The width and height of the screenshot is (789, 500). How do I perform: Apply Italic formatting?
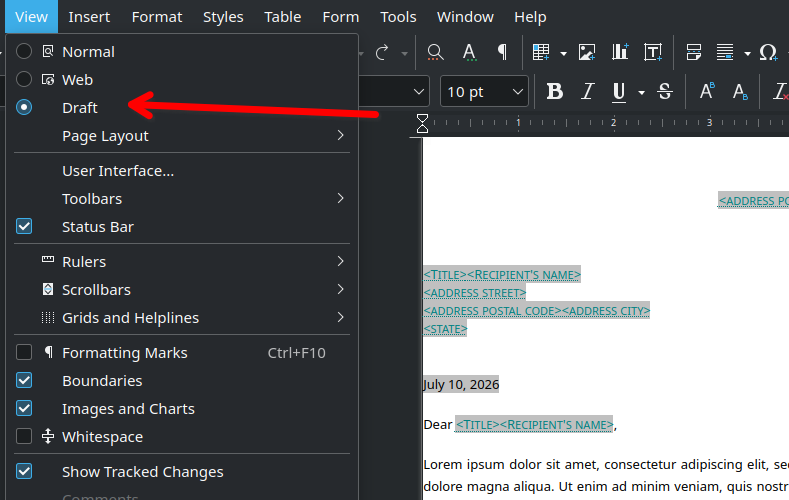click(x=587, y=92)
